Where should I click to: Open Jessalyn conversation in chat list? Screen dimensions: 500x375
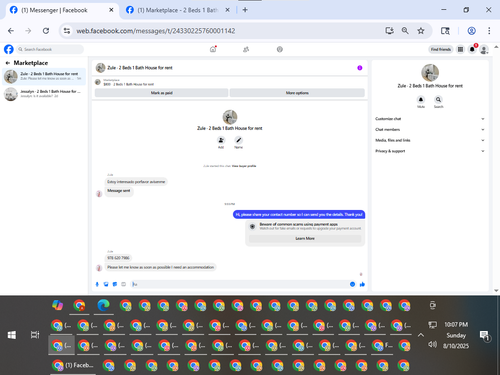pyautogui.click(x=44, y=94)
